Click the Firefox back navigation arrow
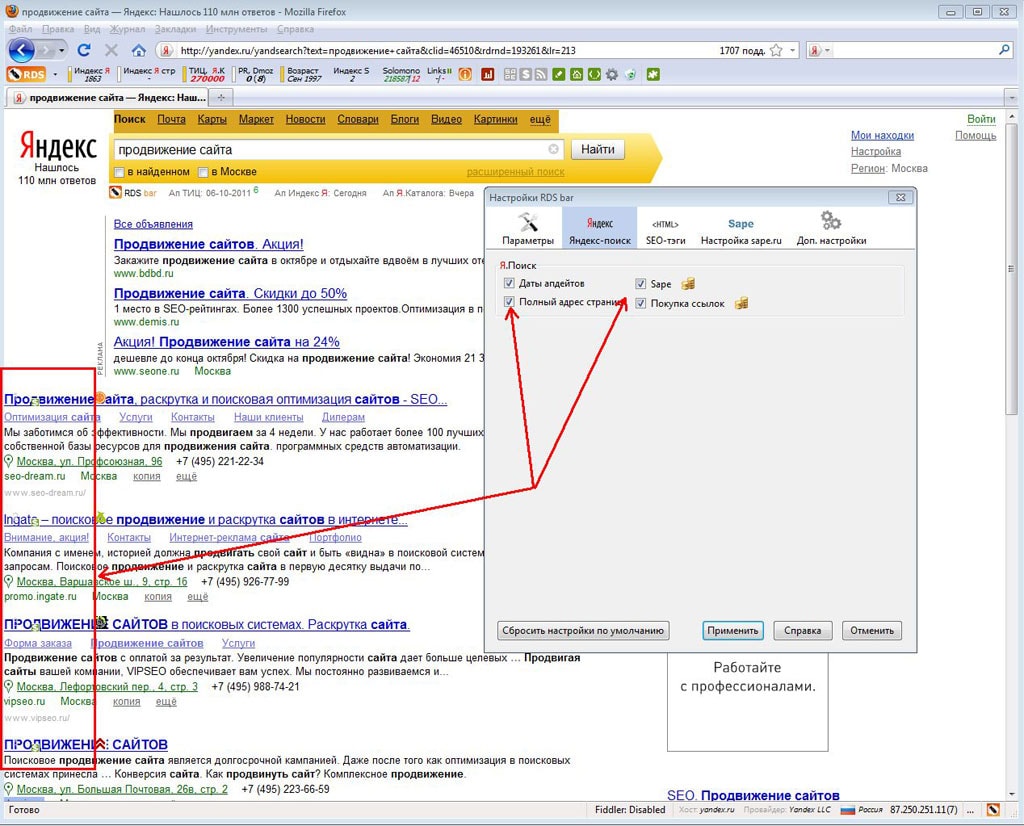Image resolution: width=1024 pixels, height=826 pixels. 21,50
